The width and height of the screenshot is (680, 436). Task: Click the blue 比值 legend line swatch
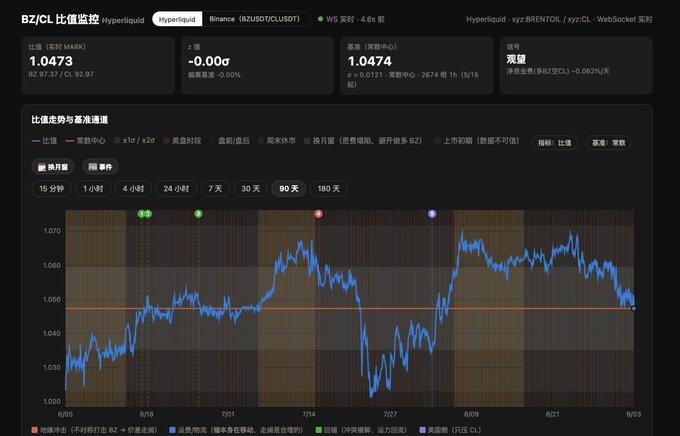(x=36, y=141)
